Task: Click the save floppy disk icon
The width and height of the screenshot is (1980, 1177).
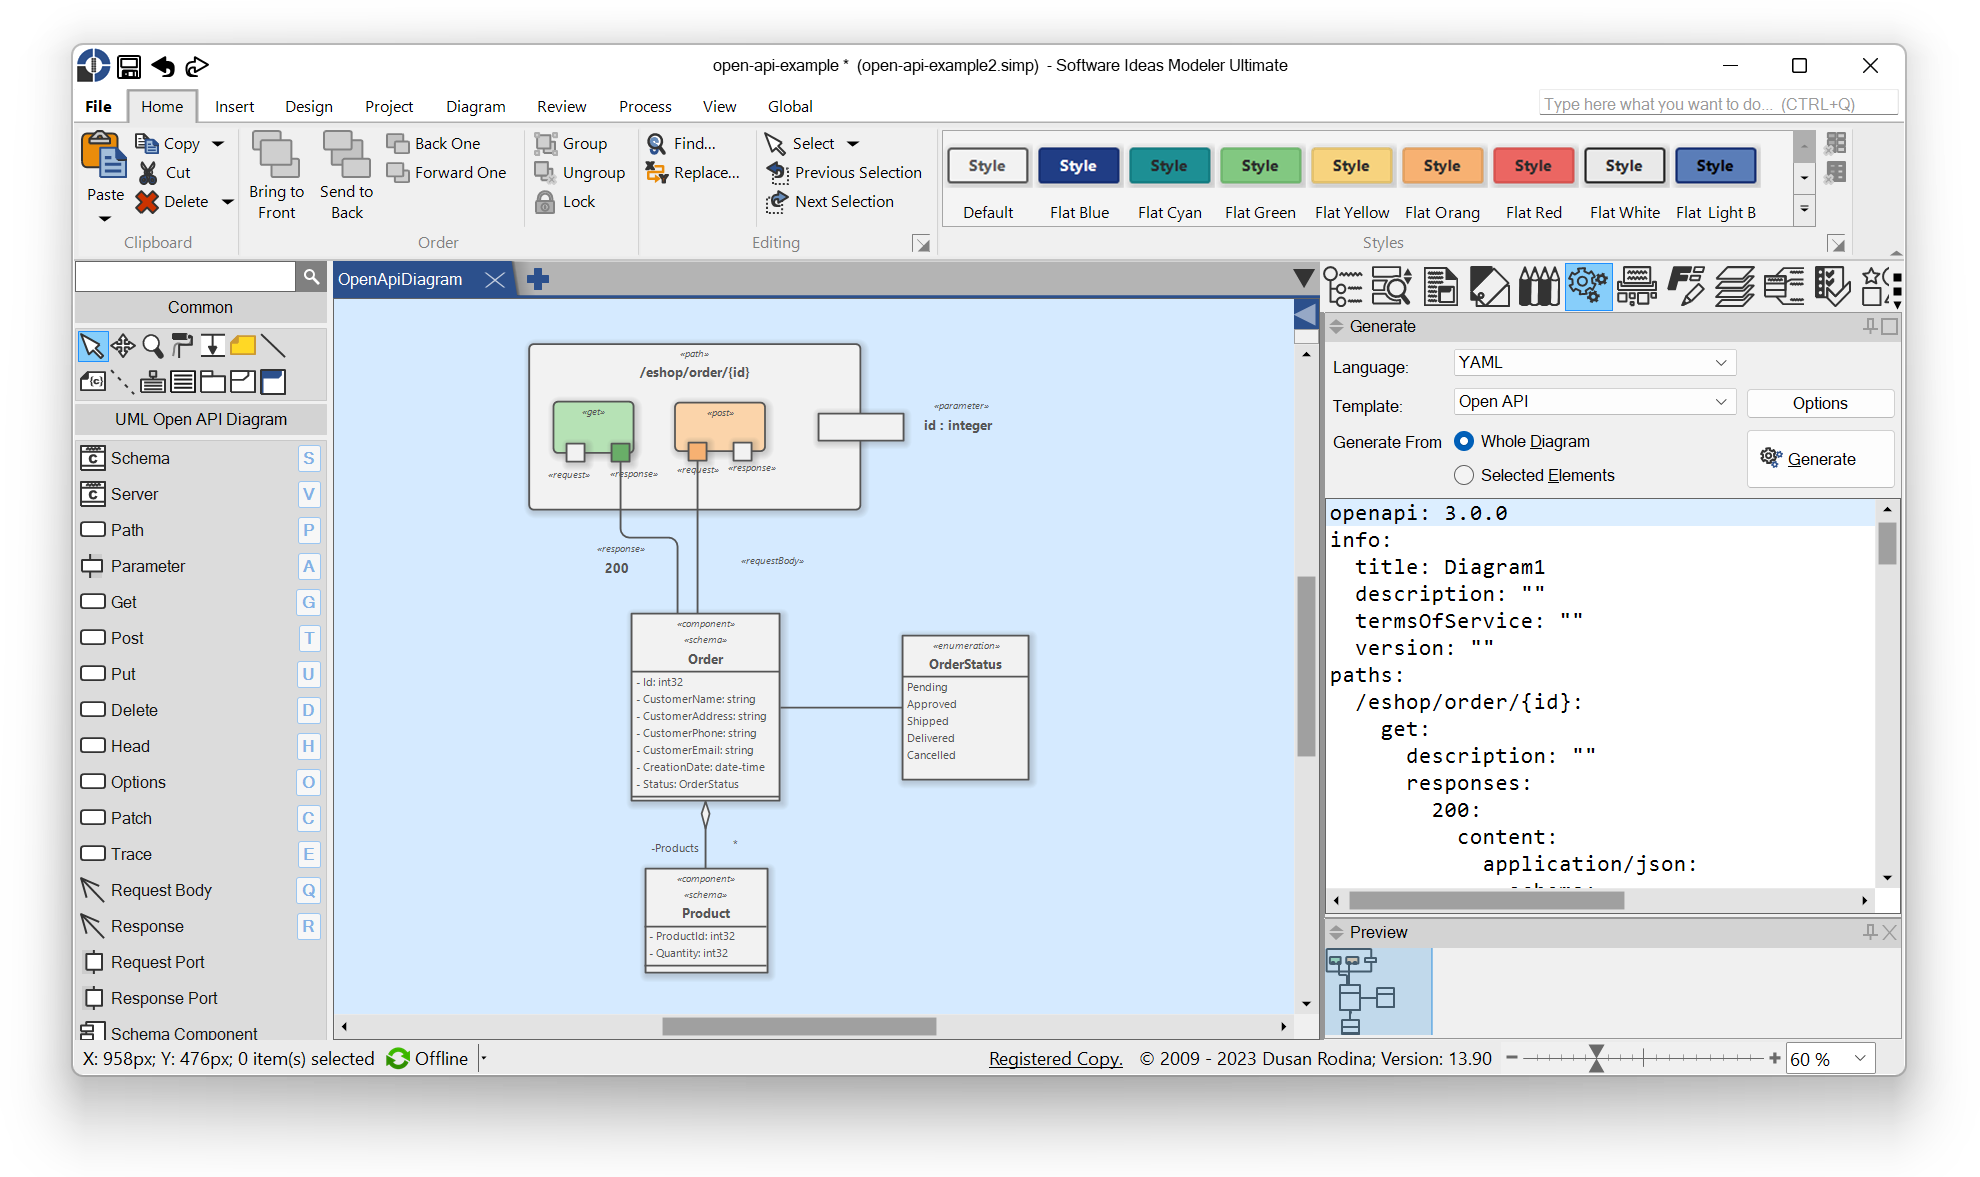Action: 129,66
